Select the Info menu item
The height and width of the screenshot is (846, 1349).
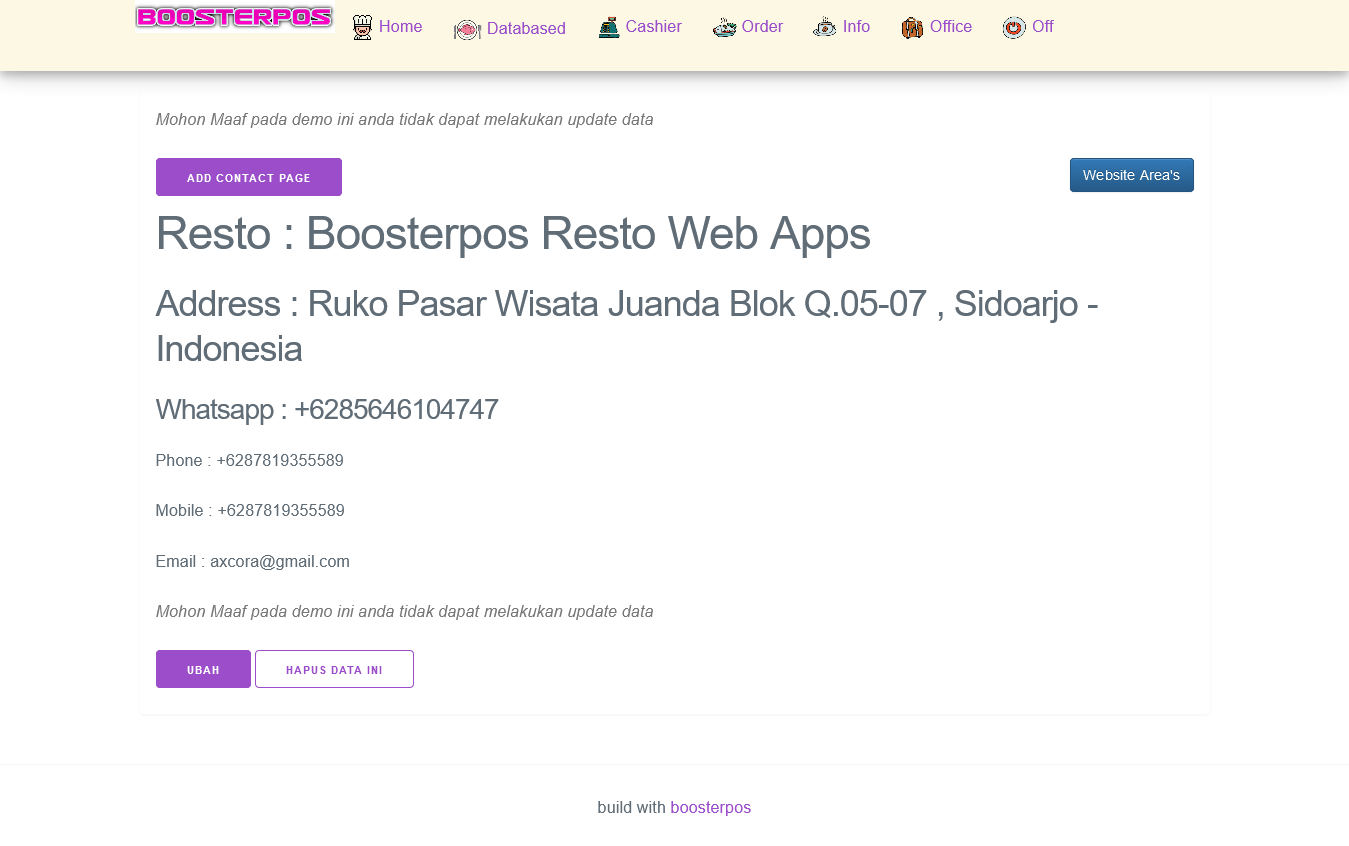pos(856,27)
